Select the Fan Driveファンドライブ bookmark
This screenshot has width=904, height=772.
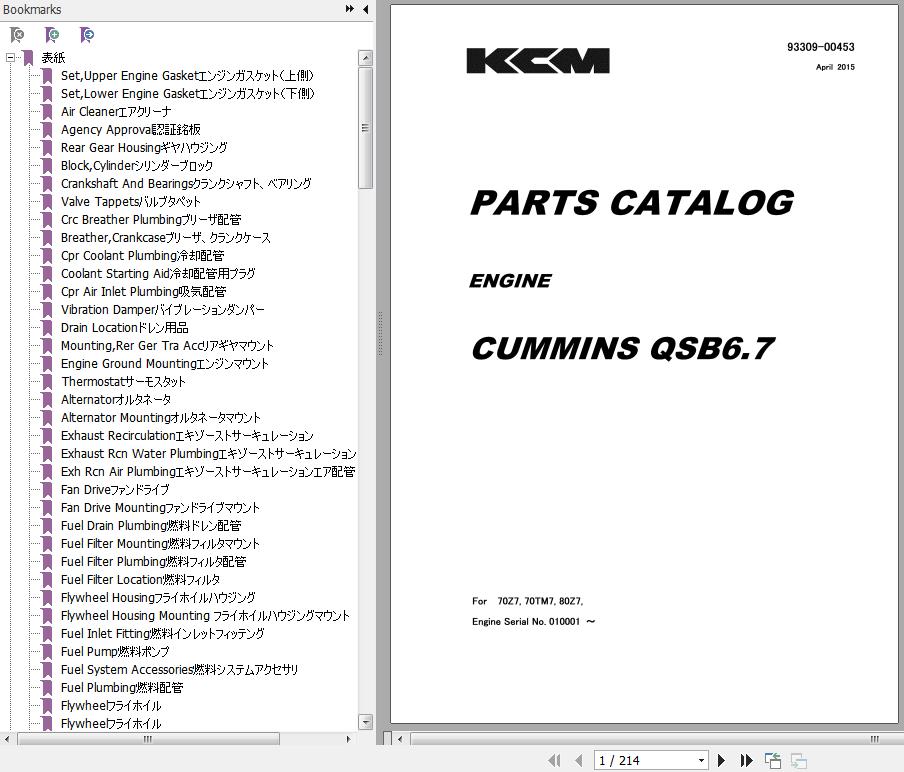point(115,489)
